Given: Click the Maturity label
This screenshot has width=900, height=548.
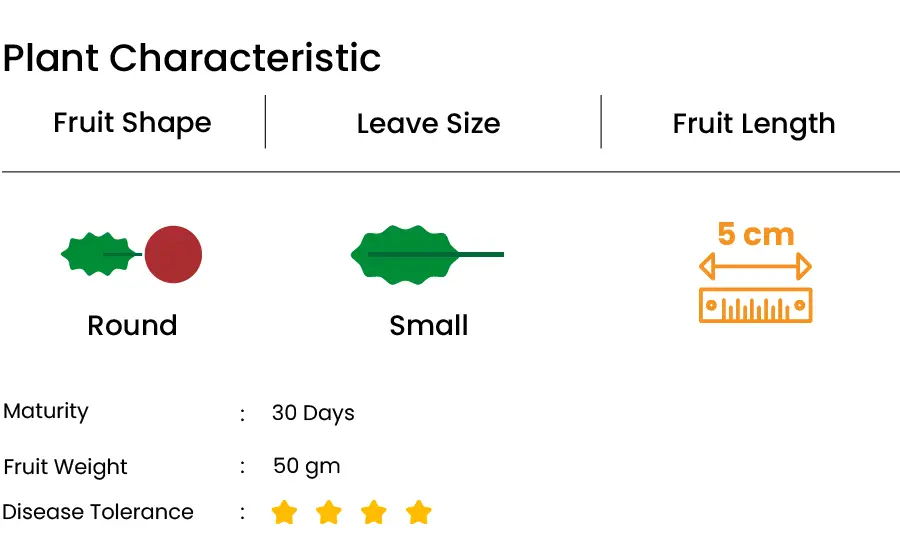Looking at the screenshot, I should pos(46,411).
